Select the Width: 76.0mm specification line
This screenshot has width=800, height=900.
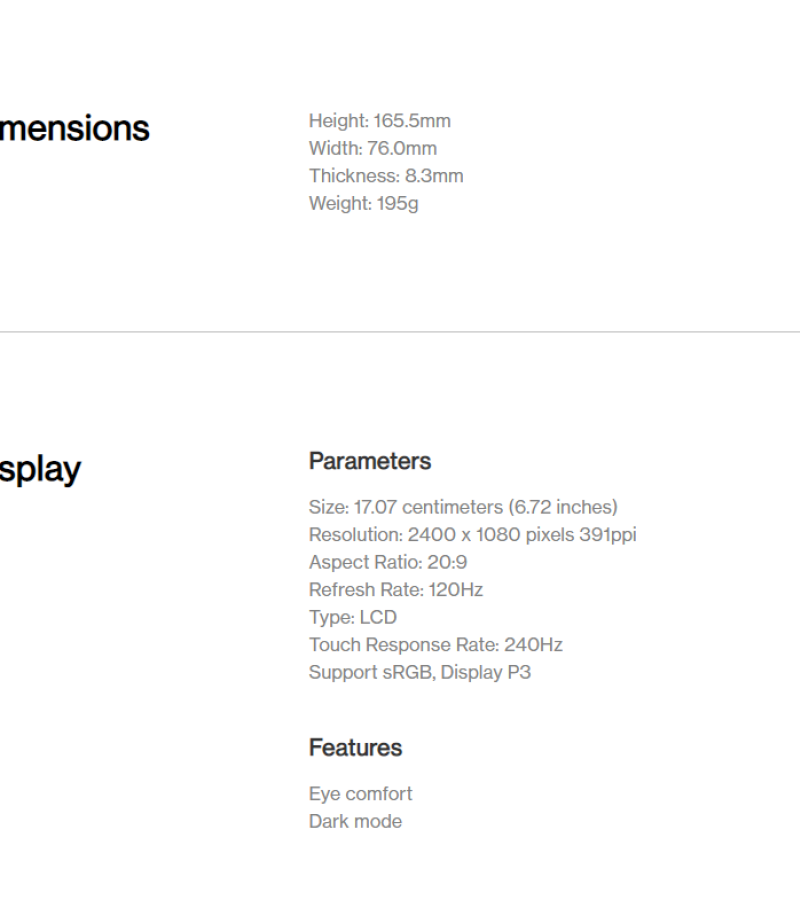372,149
